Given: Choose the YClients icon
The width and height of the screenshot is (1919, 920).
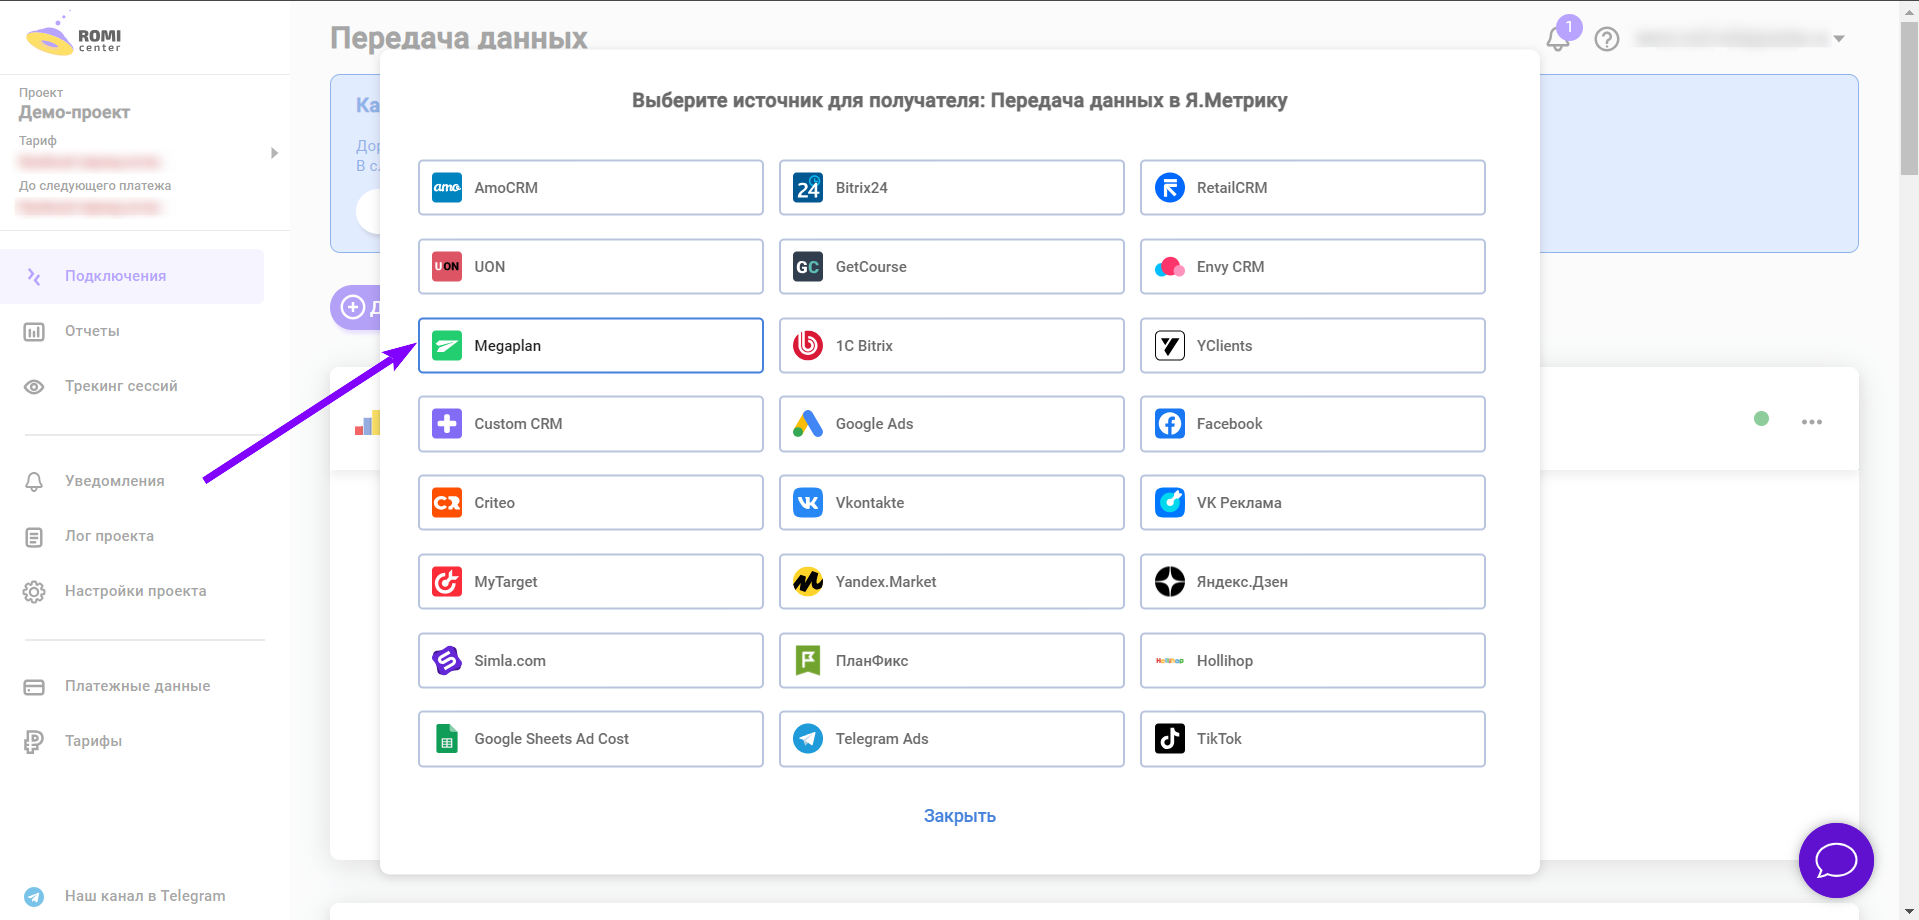Looking at the screenshot, I should [x=1169, y=345].
